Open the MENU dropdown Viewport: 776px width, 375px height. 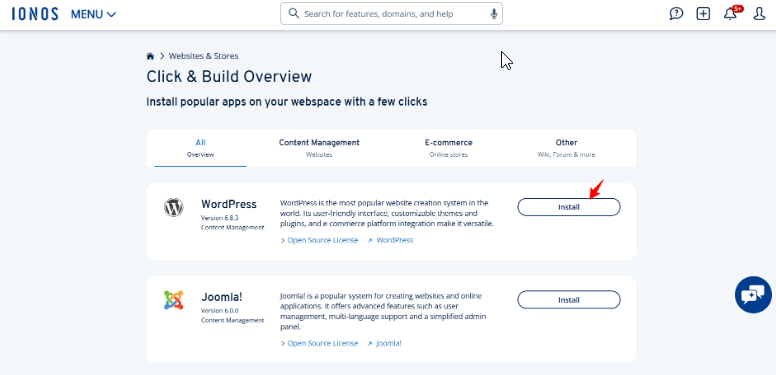pos(94,14)
